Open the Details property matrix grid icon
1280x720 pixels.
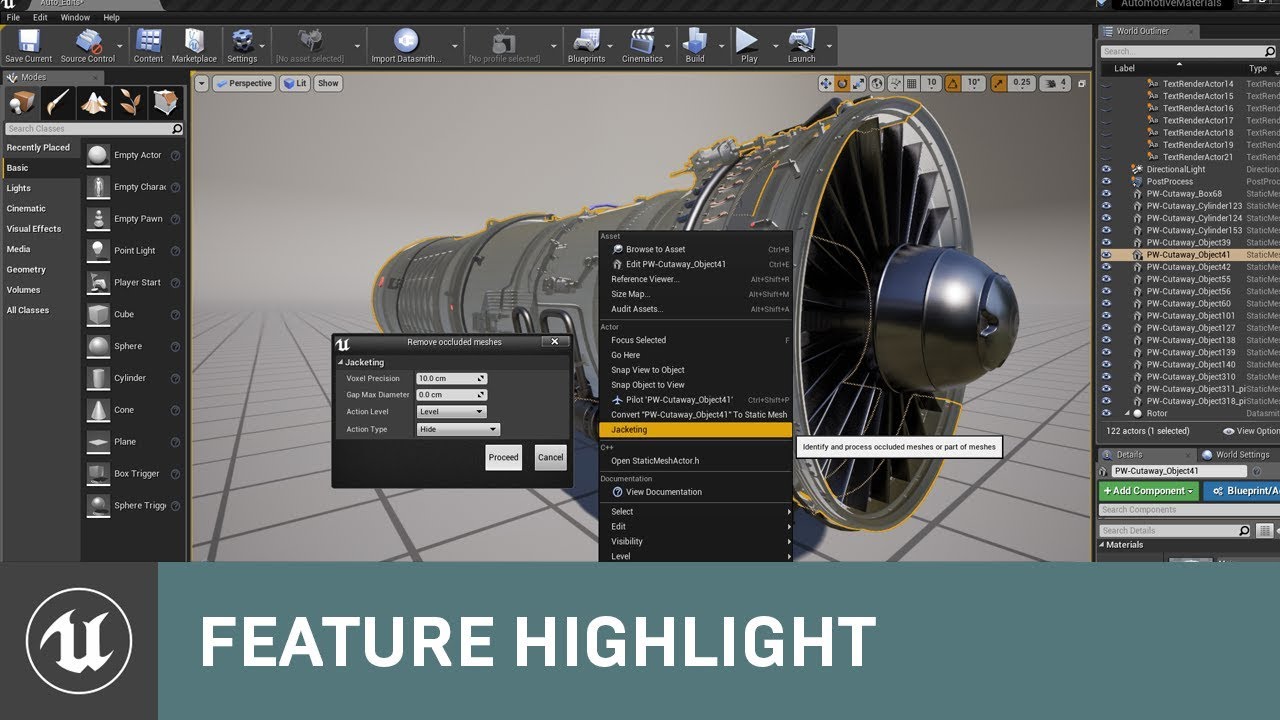(1265, 531)
